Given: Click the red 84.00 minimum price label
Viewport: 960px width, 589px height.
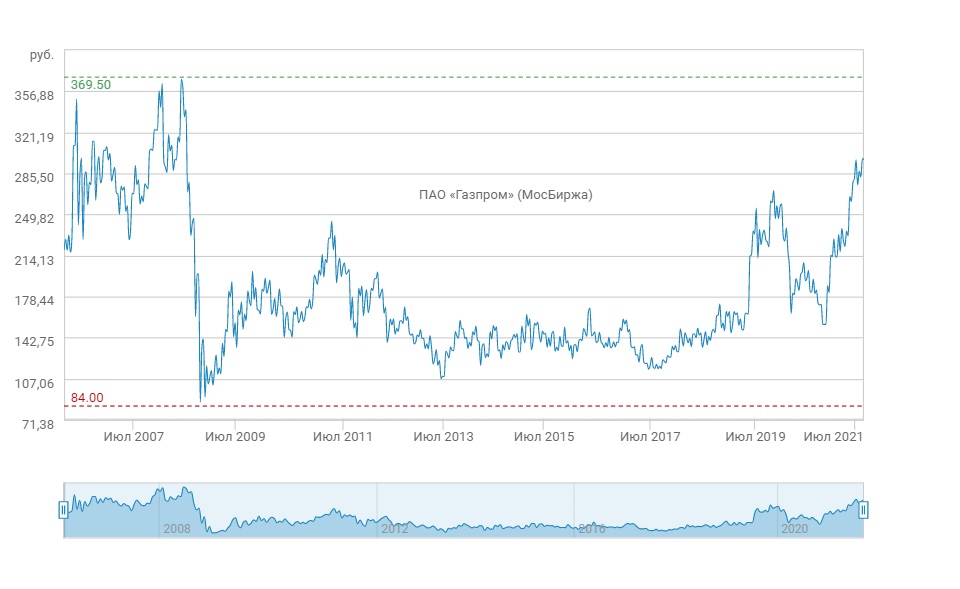Looking at the screenshot, I should coord(87,398).
